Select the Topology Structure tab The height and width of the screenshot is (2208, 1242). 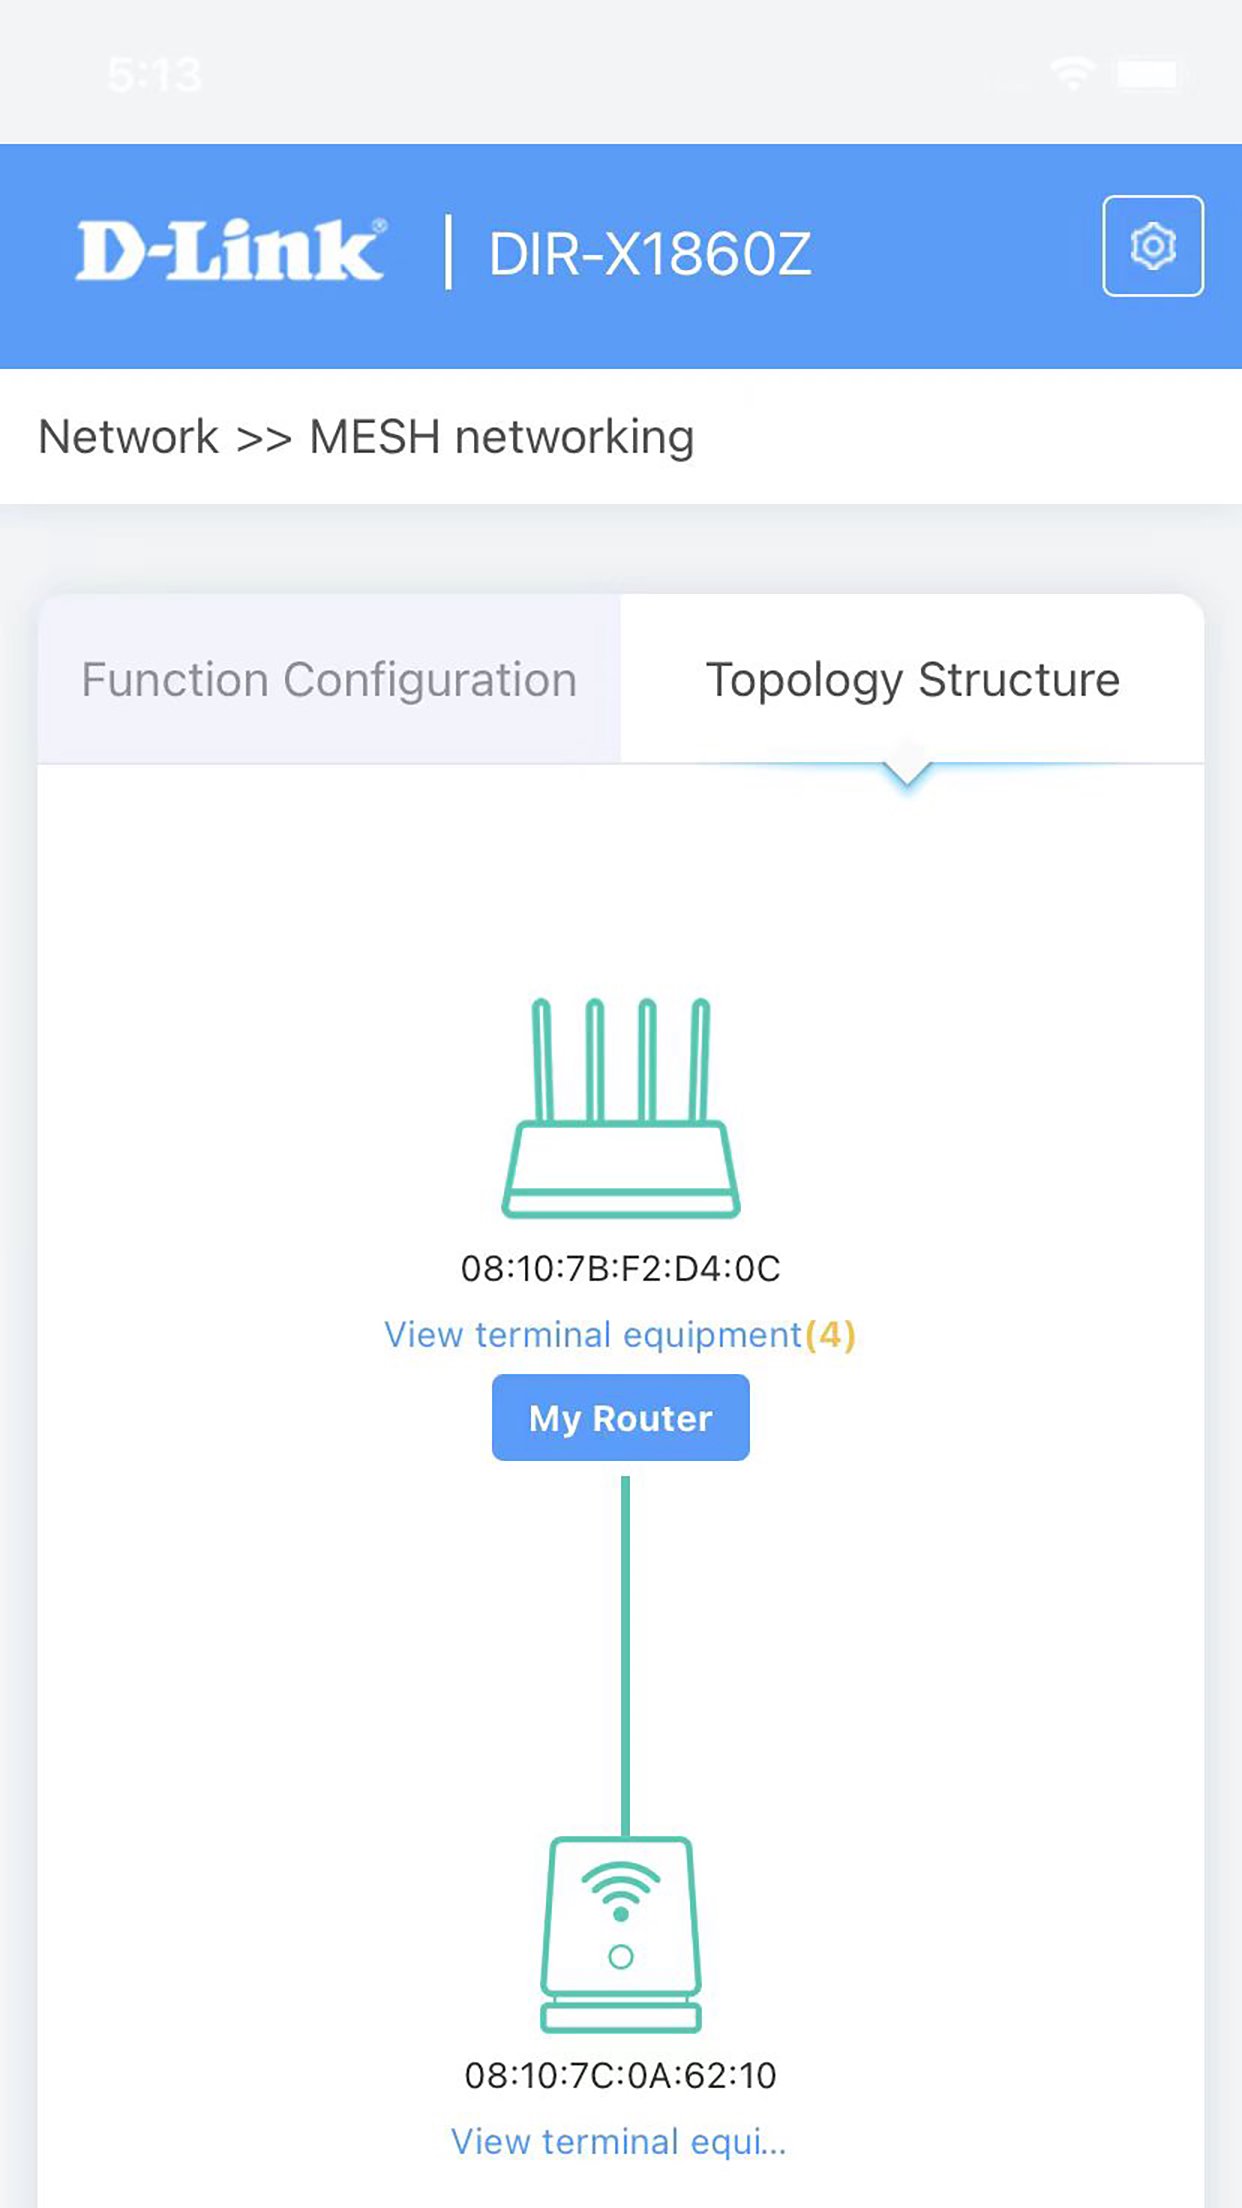pos(912,680)
